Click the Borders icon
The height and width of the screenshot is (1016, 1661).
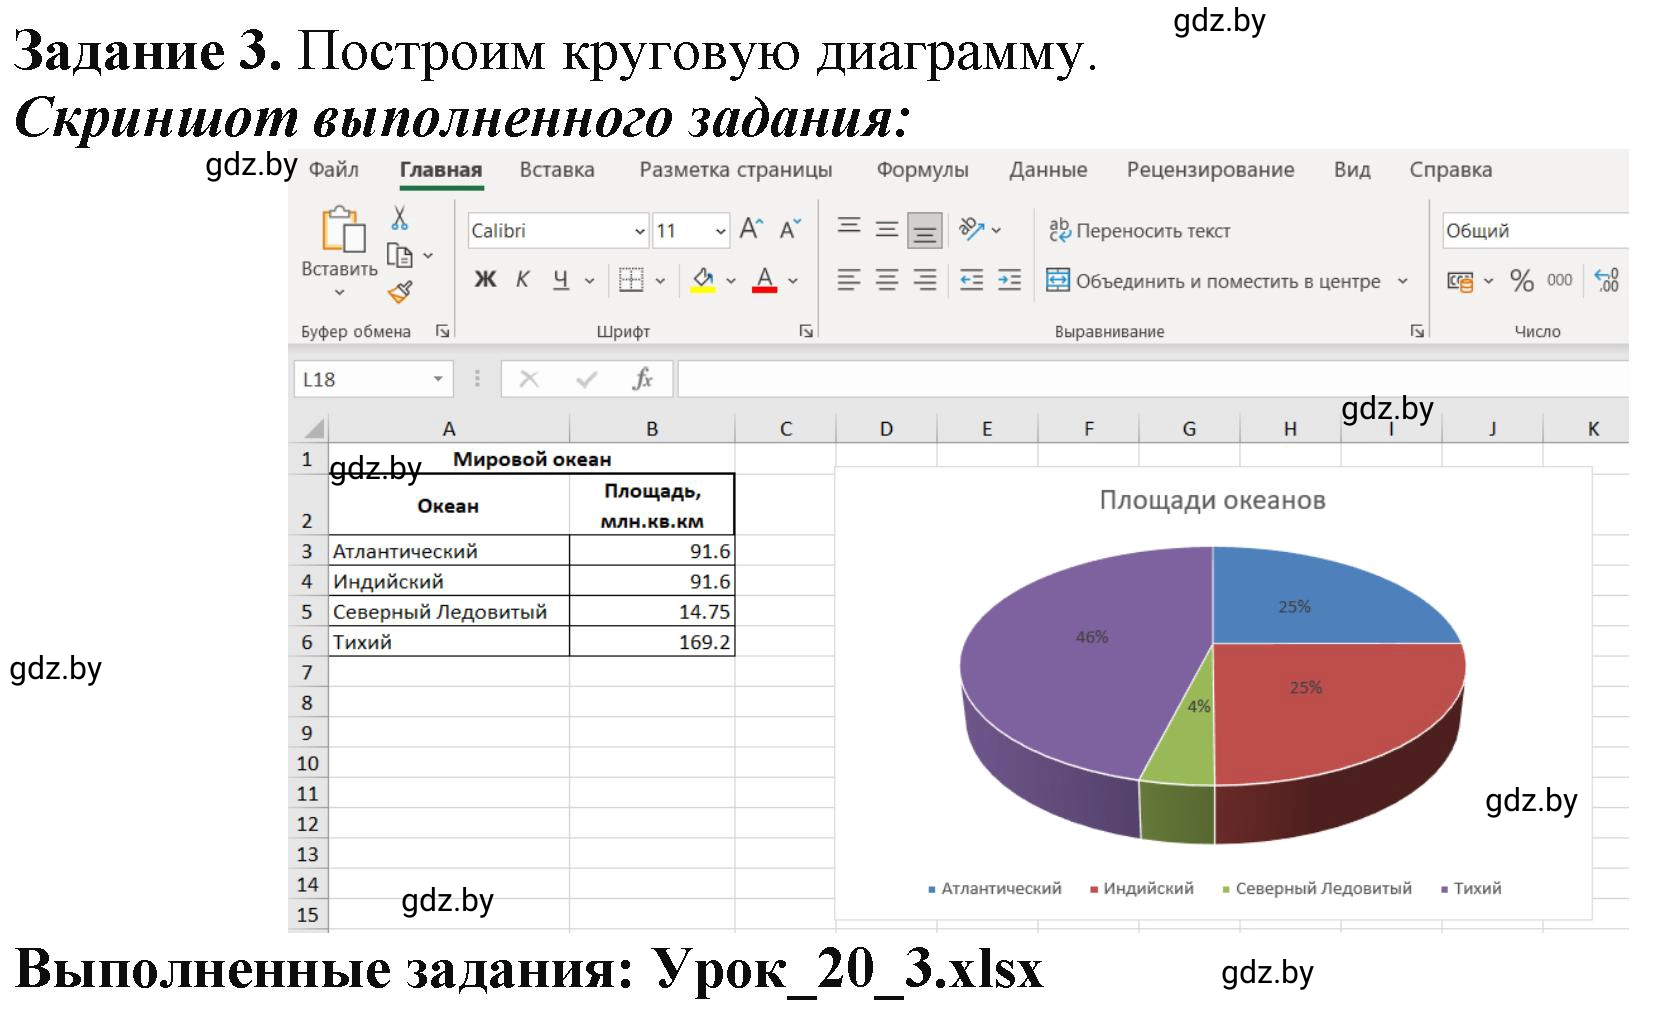point(631,280)
